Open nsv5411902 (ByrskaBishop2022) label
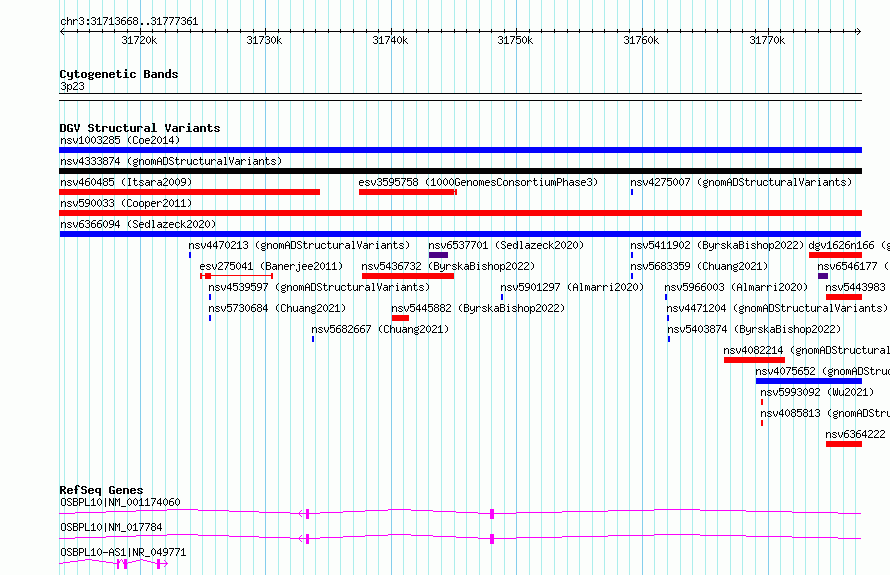This screenshot has width=890, height=575. point(717,245)
